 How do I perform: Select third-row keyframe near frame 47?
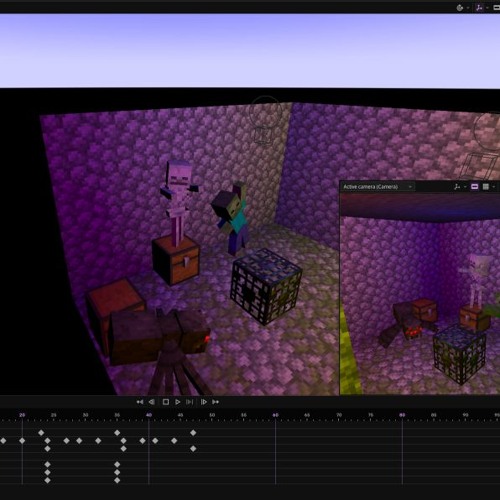tap(193, 449)
